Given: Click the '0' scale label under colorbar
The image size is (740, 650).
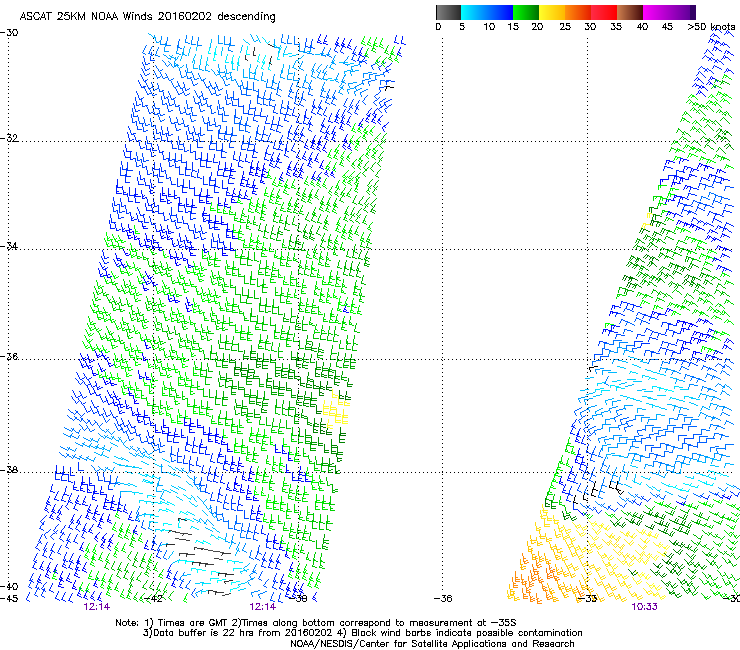Looking at the screenshot, I should coord(438,27).
